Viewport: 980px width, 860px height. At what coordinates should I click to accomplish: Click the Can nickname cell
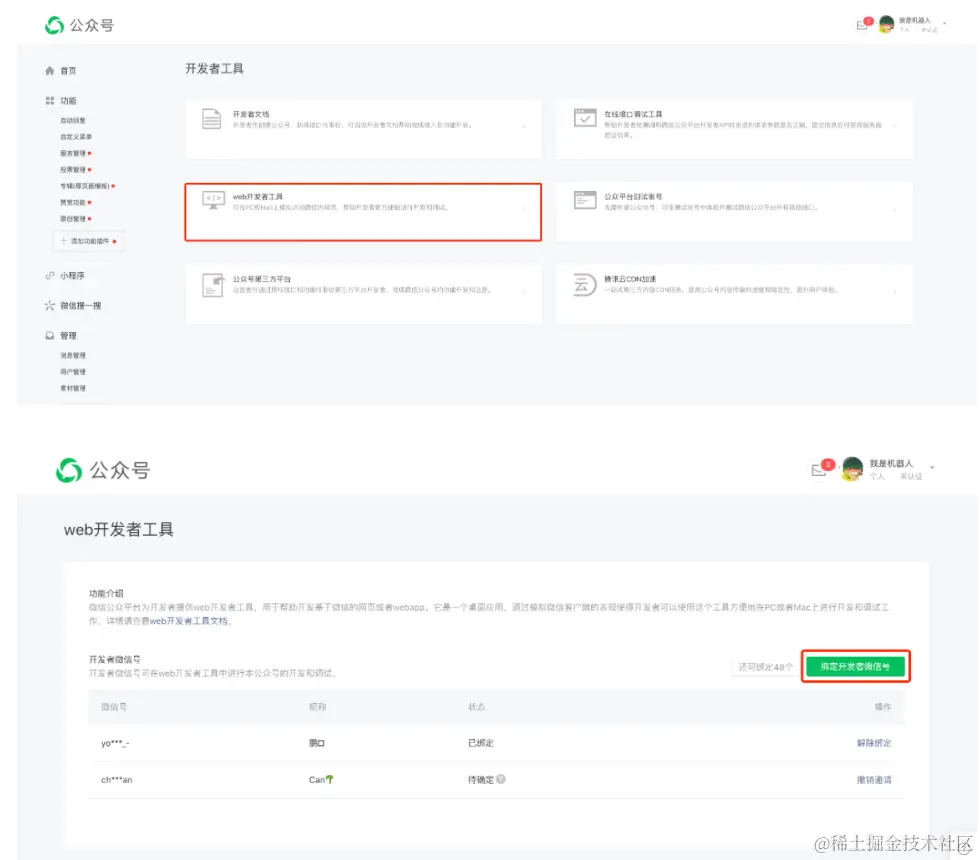(x=321, y=779)
